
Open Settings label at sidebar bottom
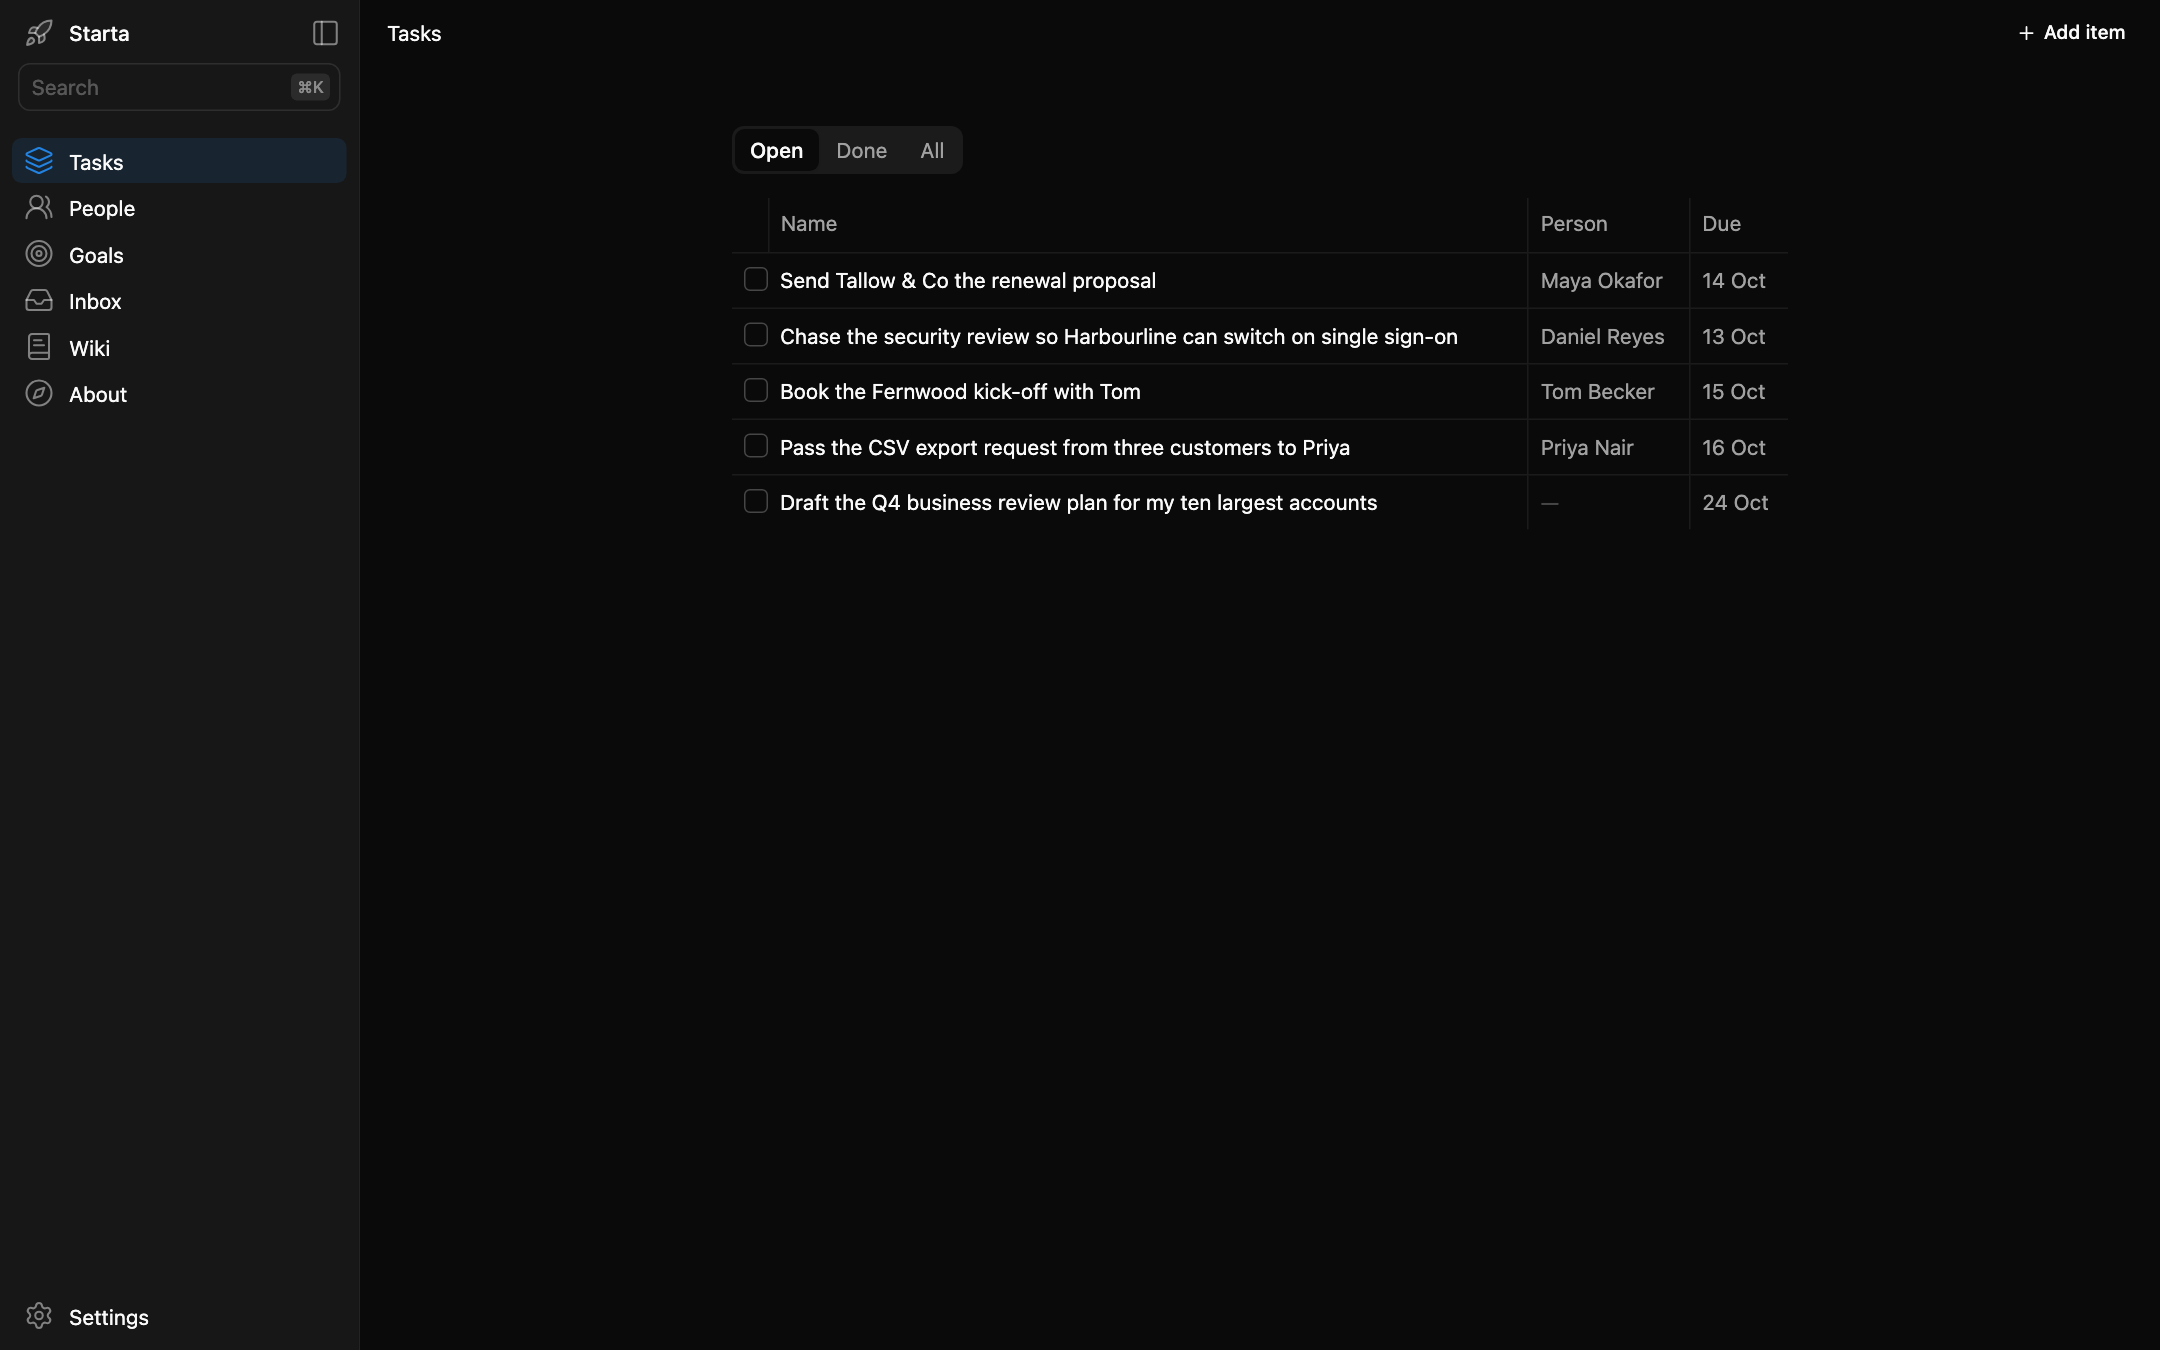tap(109, 1317)
